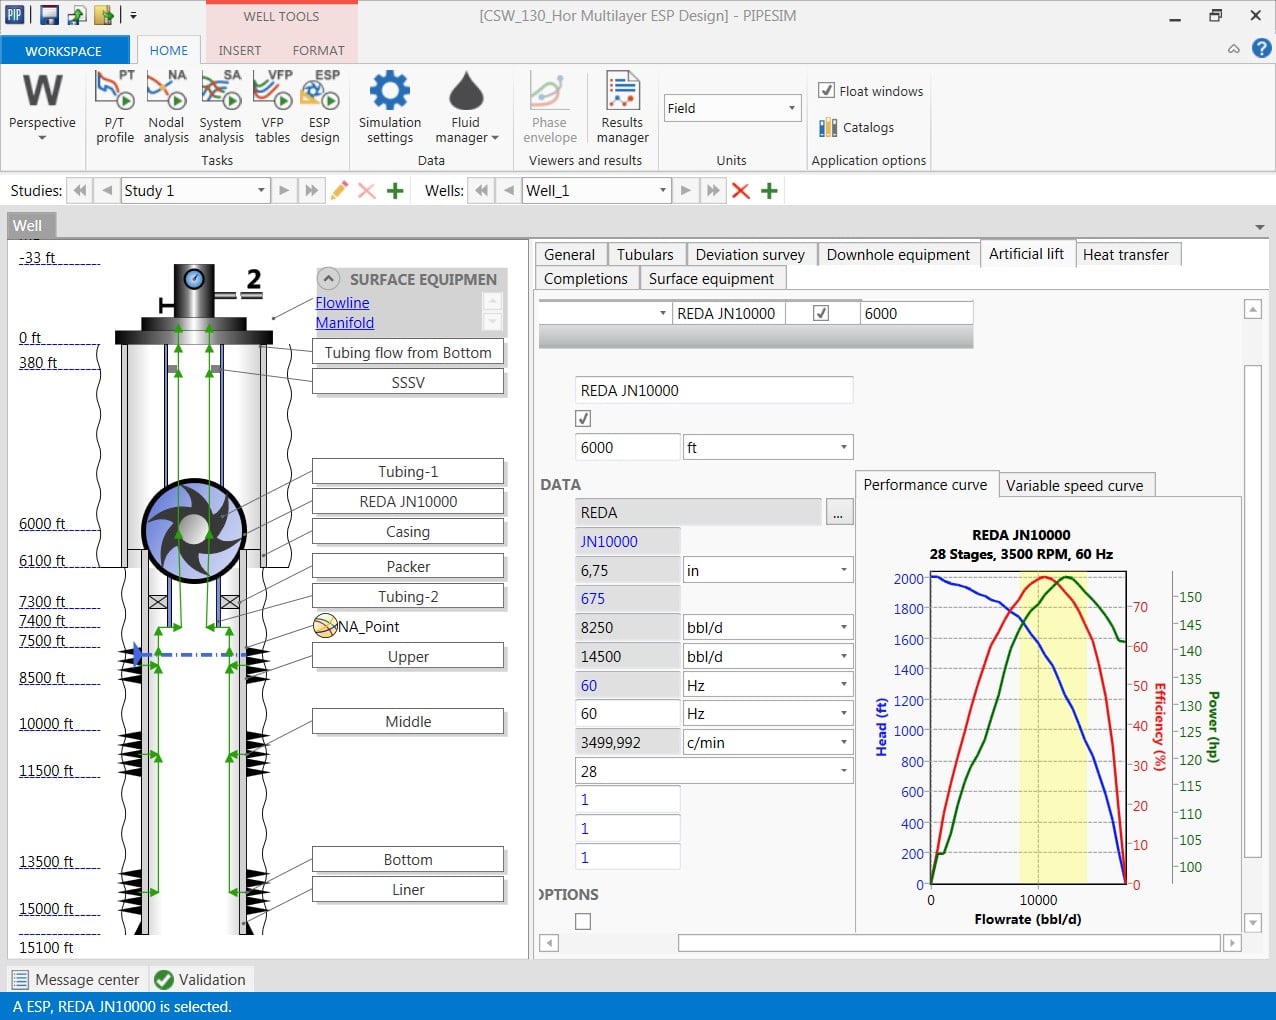Click the 60 Hz frequency input field
Viewport: 1276px width, 1020px height.
[x=628, y=713]
